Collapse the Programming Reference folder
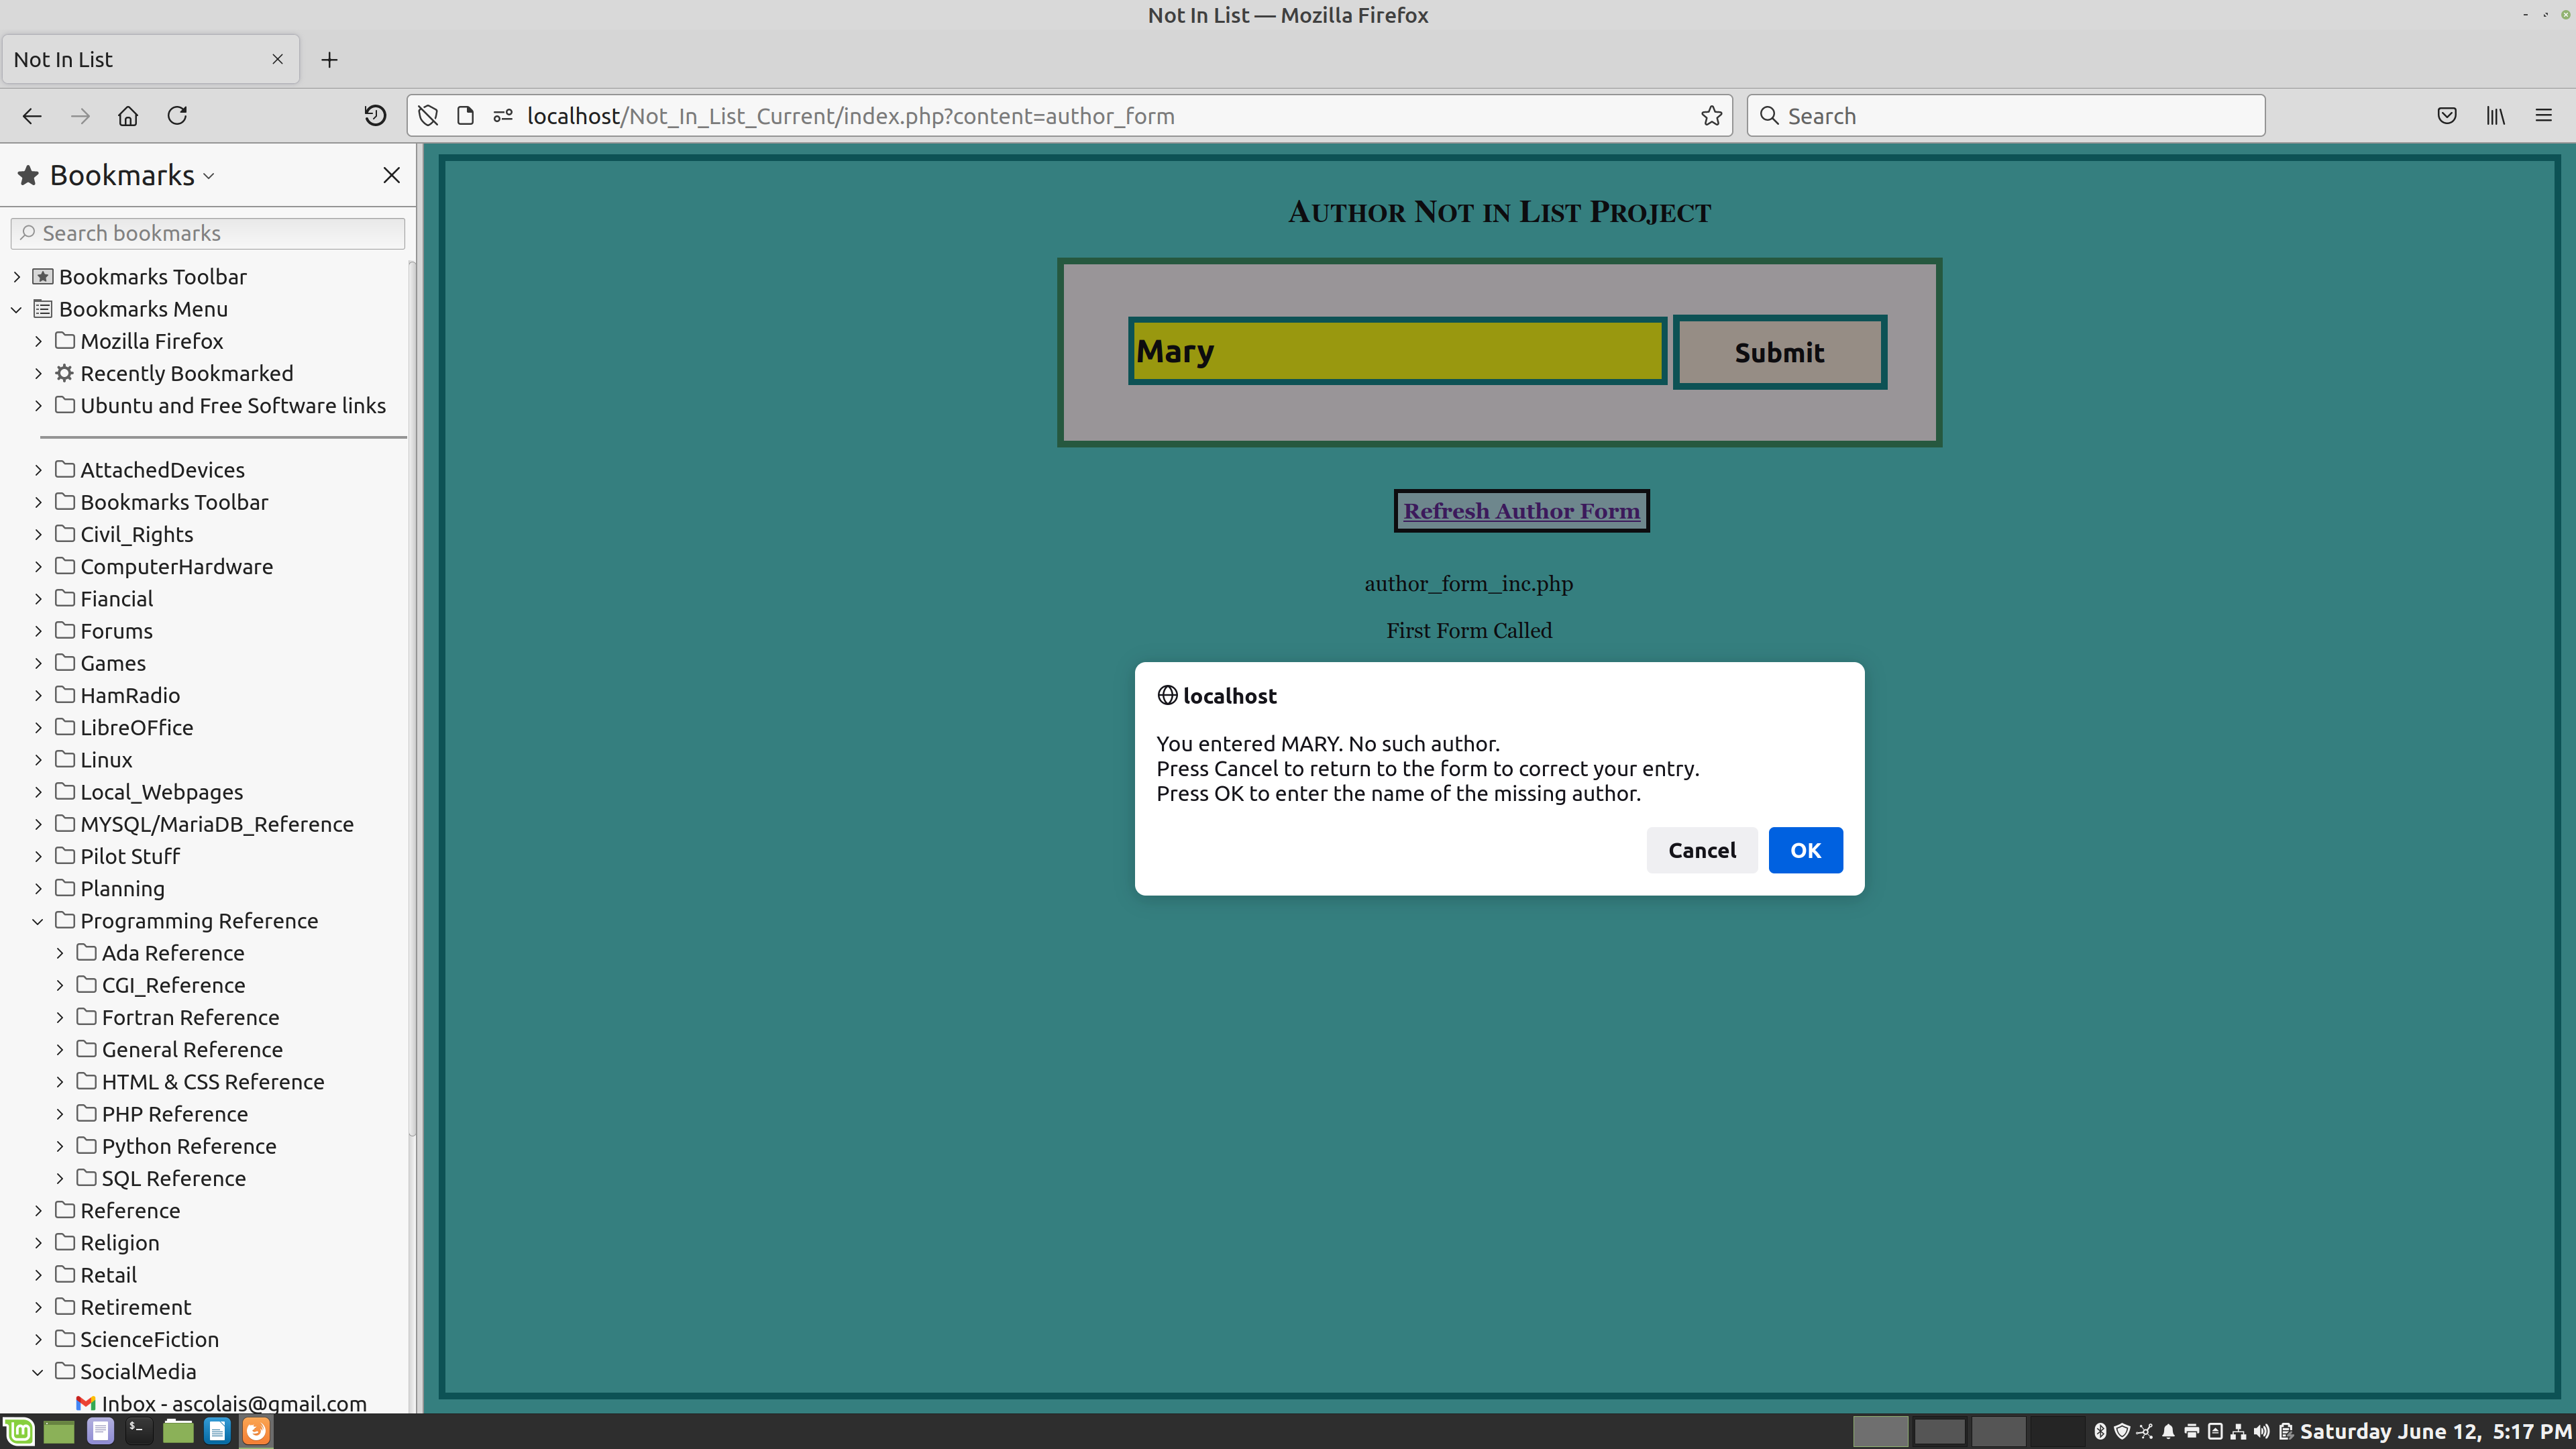Viewport: 2576px width, 1449px height. [38, 921]
